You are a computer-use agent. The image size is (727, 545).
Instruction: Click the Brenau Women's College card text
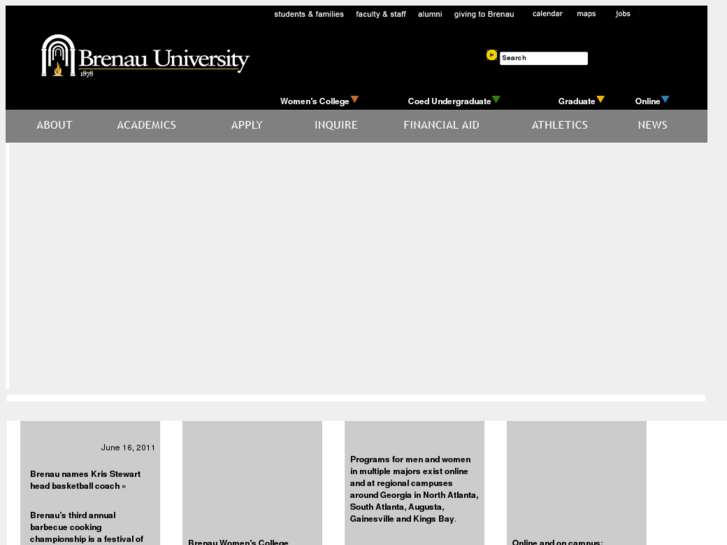point(238,542)
